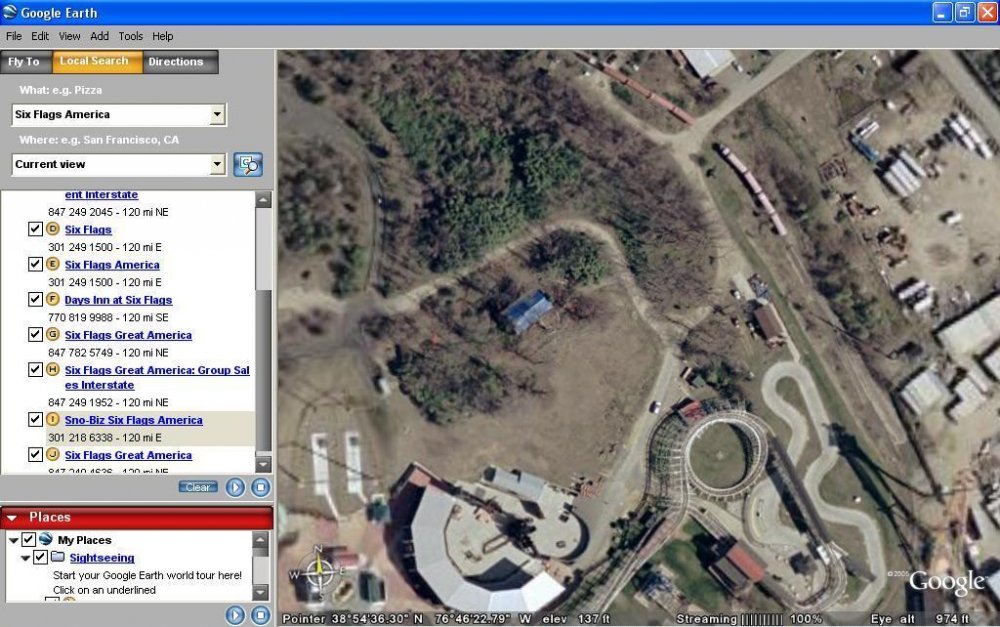Image resolution: width=1000 pixels, height=627 pixels.
Task: Open the 'What' search term dropdown
Action: [218, 115]
